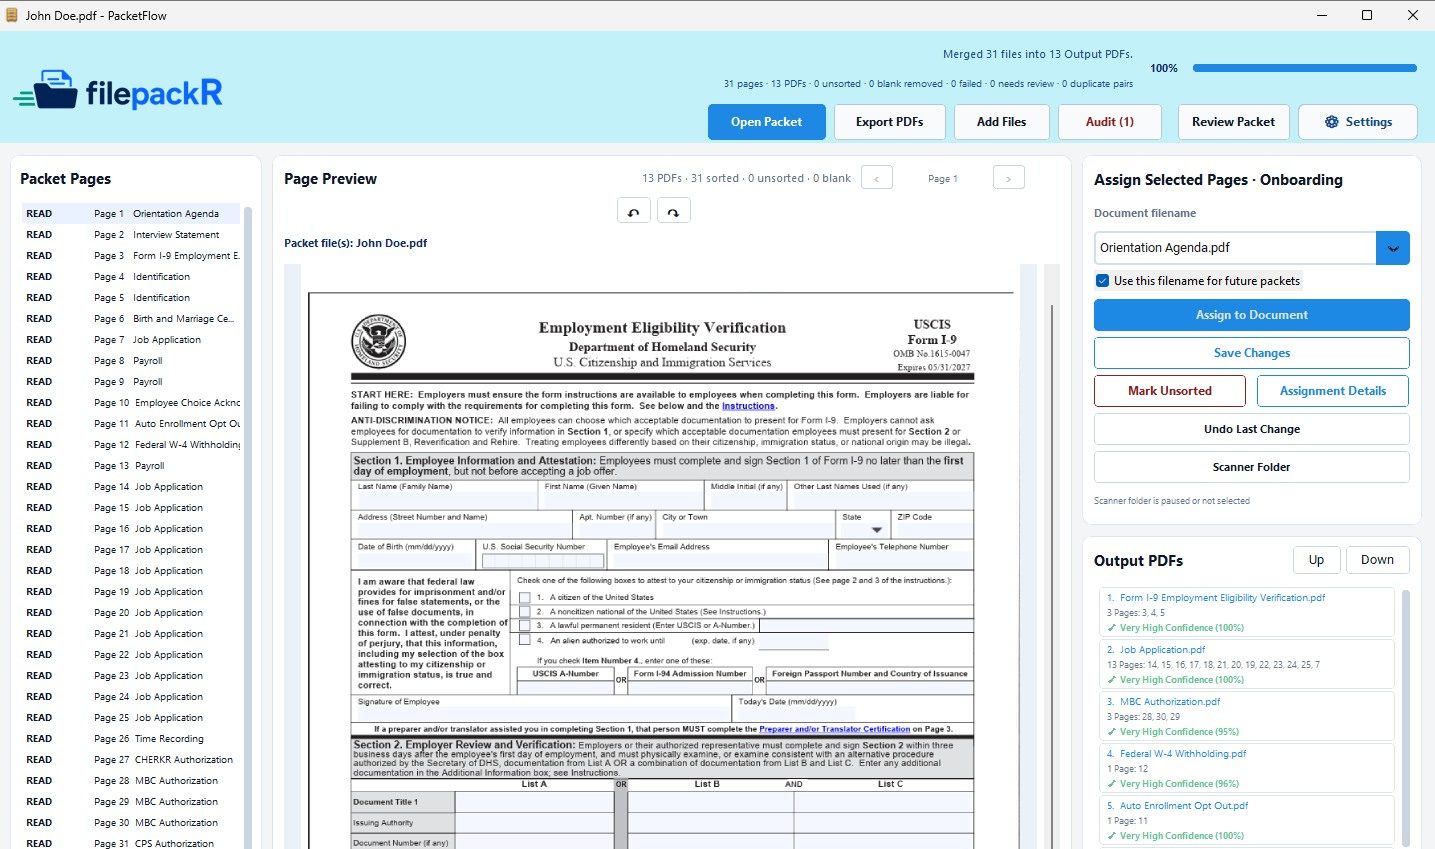Select Page 6 Birth and Marriage row

[x=131, y=319]
